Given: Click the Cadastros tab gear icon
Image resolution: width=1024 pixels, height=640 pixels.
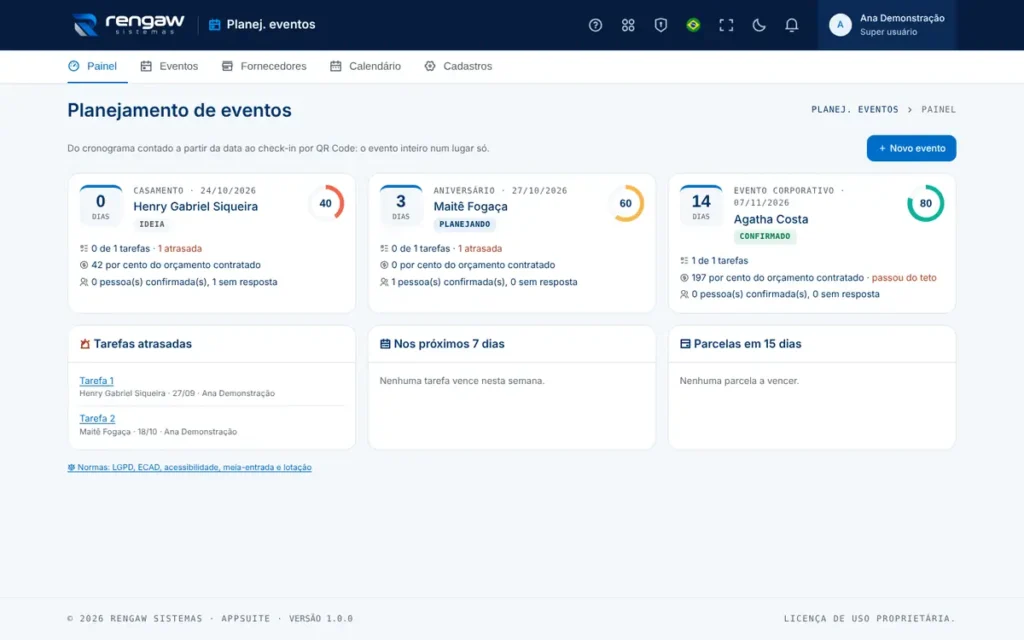Looking at the screenshot, I should pos(430,66).
